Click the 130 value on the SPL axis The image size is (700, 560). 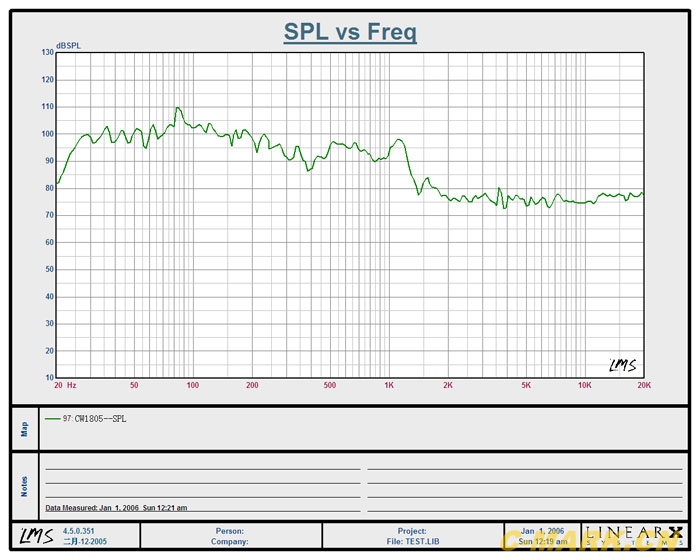click(x=47, y=52)
